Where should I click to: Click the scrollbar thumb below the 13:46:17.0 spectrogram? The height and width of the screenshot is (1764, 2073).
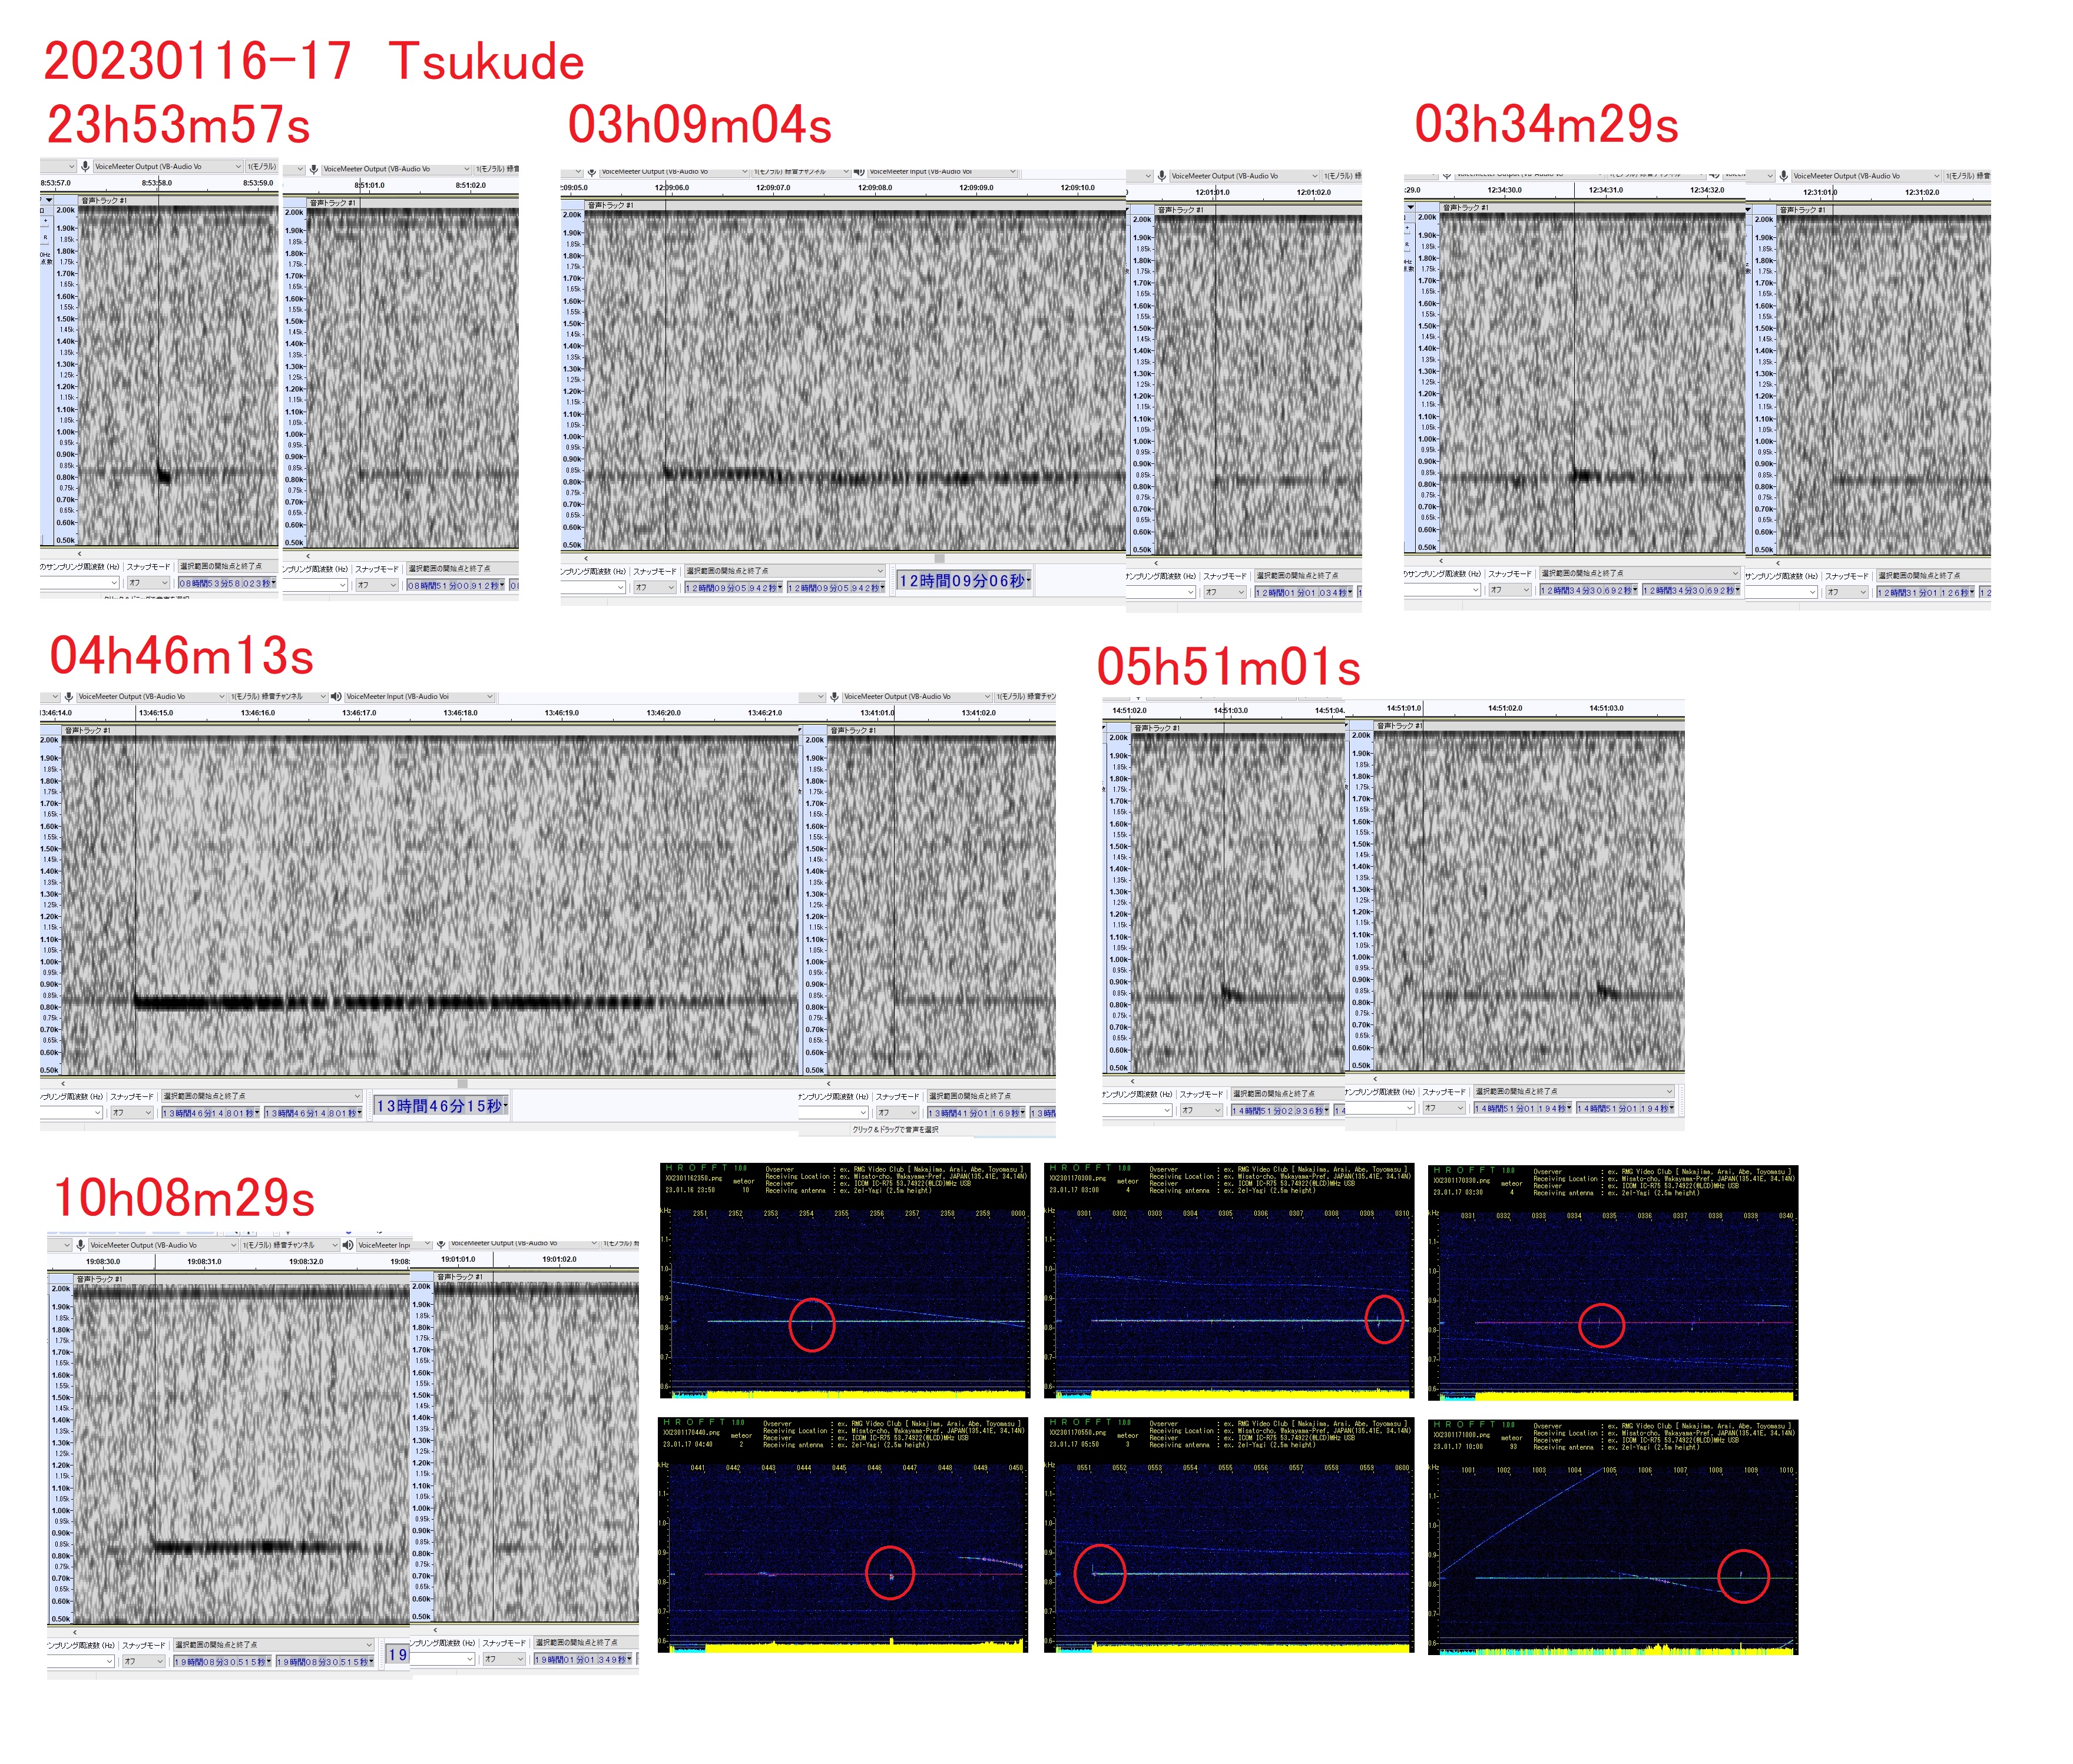(462, 1083)
